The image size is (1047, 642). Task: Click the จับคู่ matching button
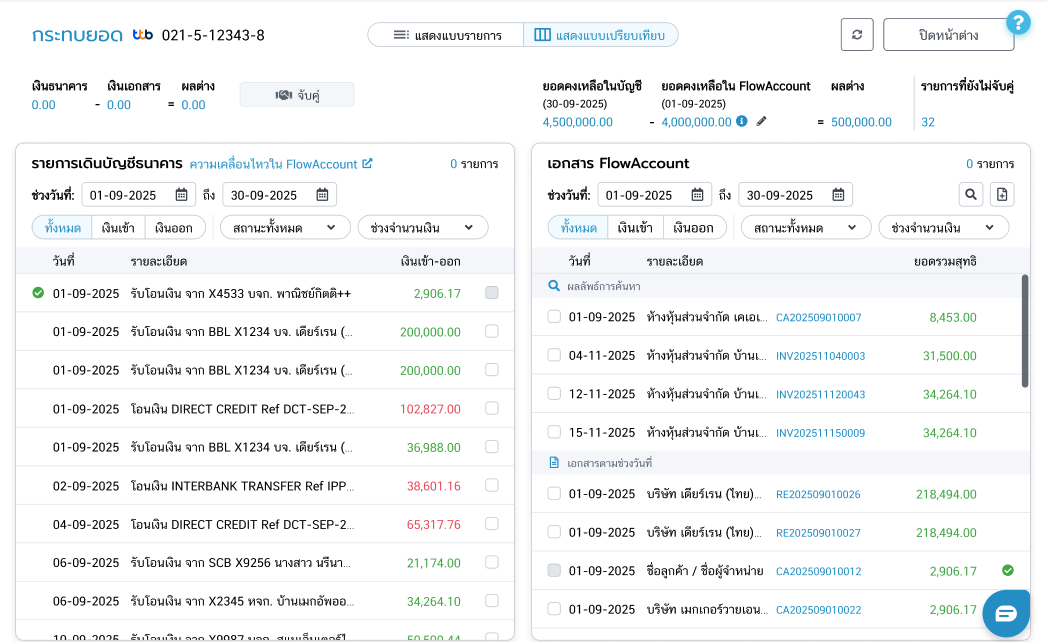297,94
